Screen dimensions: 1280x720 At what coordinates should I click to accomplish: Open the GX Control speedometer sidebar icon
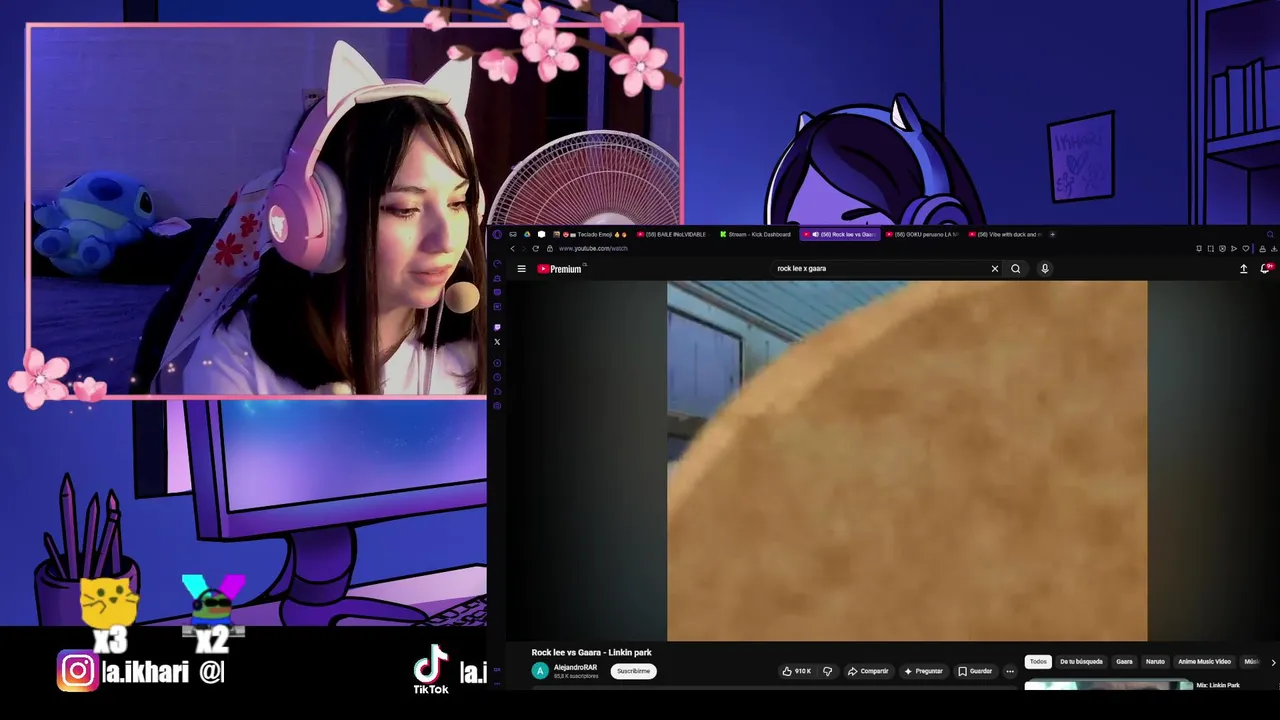coord(497,264)
